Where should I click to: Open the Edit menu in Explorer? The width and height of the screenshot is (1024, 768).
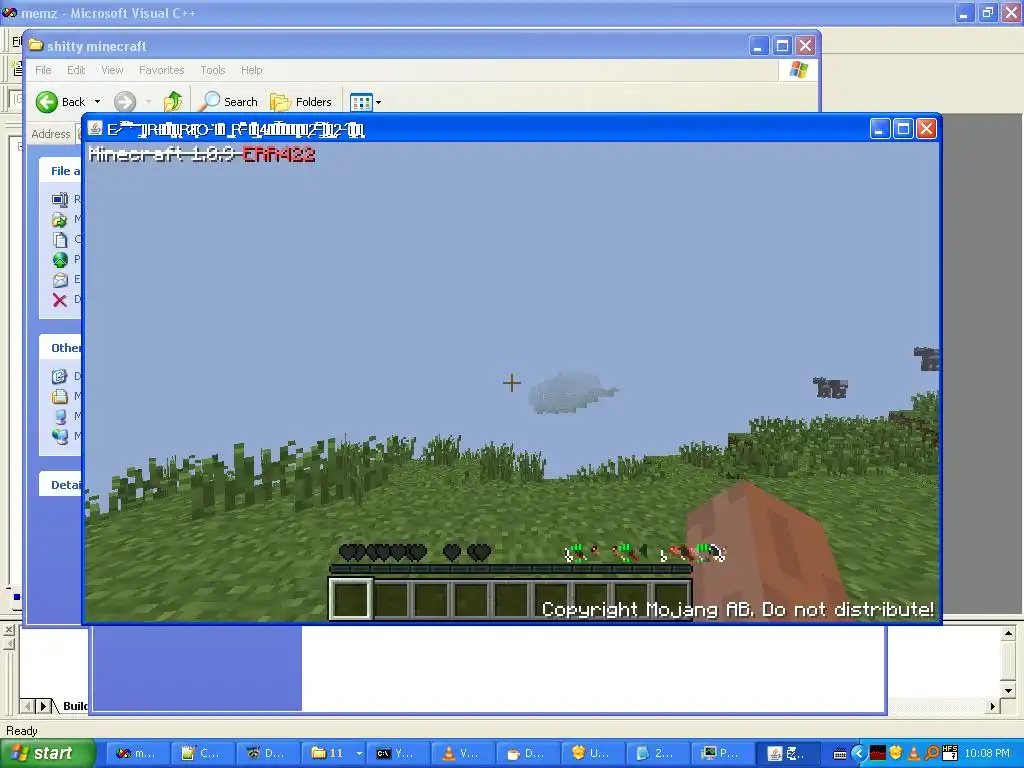[76, 70]
